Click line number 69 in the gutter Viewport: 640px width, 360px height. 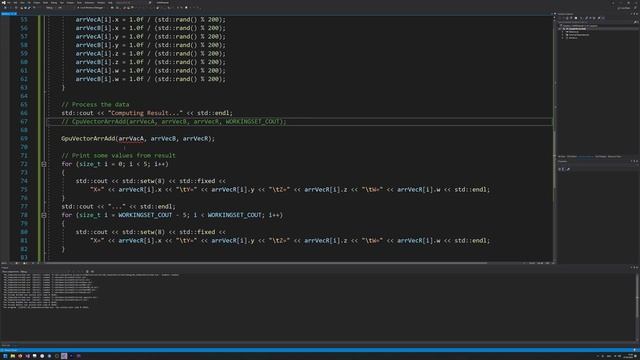(24, 139)
